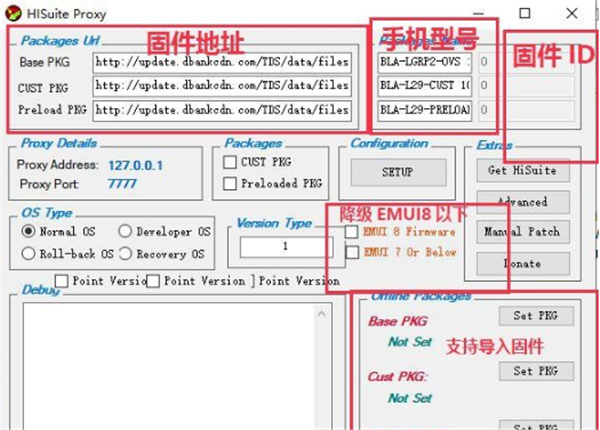This screenshot has height=430, width=600.
Task: Choose the Developer OS option
Action: point(126,232)
